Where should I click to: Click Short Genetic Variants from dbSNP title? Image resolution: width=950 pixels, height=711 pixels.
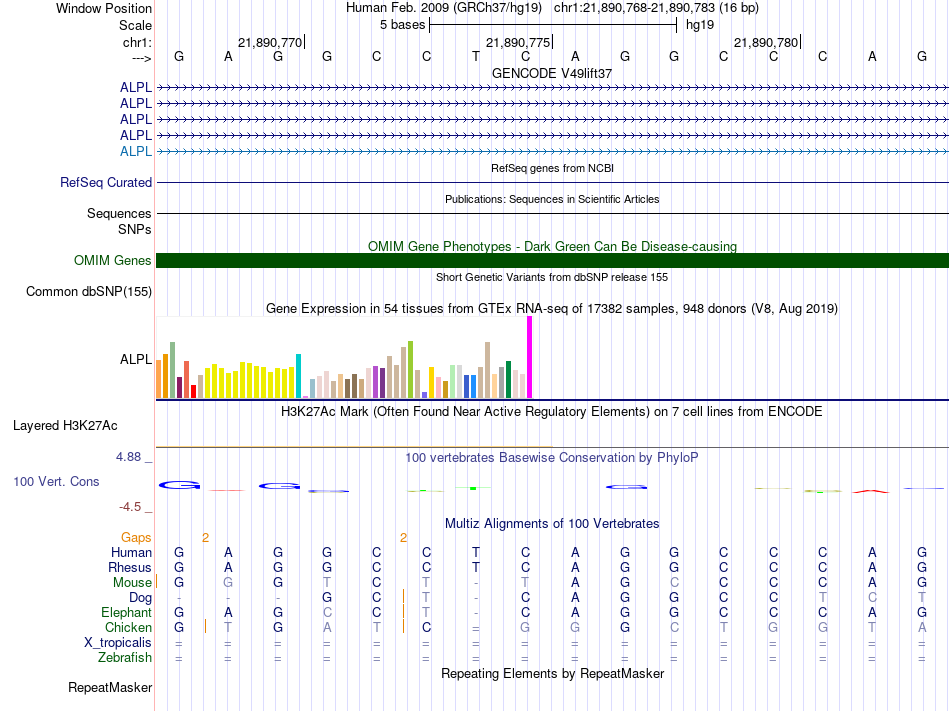552,277
